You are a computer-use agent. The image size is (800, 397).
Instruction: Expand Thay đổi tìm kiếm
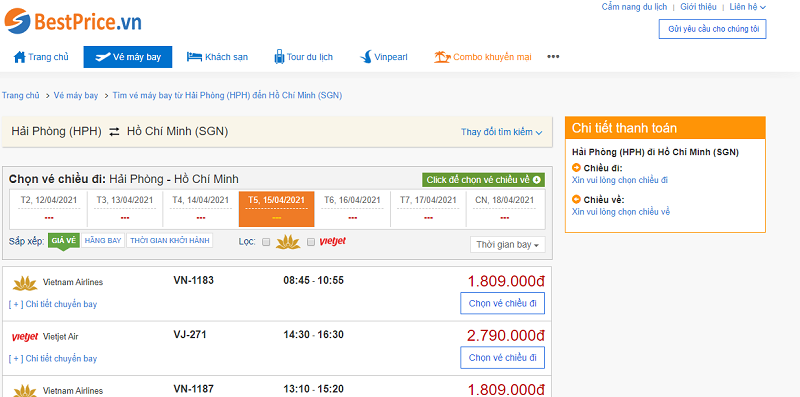click(x=502, y=132)
